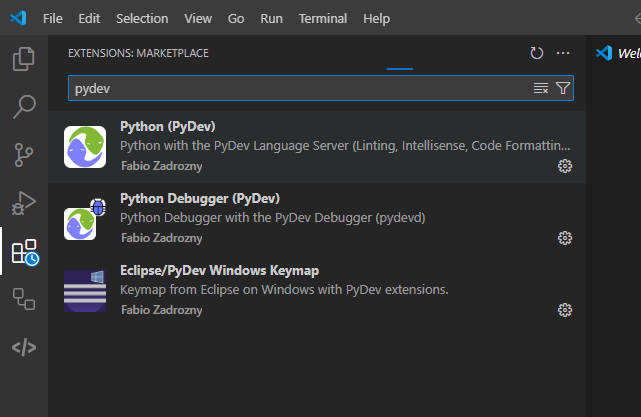Screen dimensions: 641x417
Task: Clear extensions search results
Action: (x=541, y=89)
